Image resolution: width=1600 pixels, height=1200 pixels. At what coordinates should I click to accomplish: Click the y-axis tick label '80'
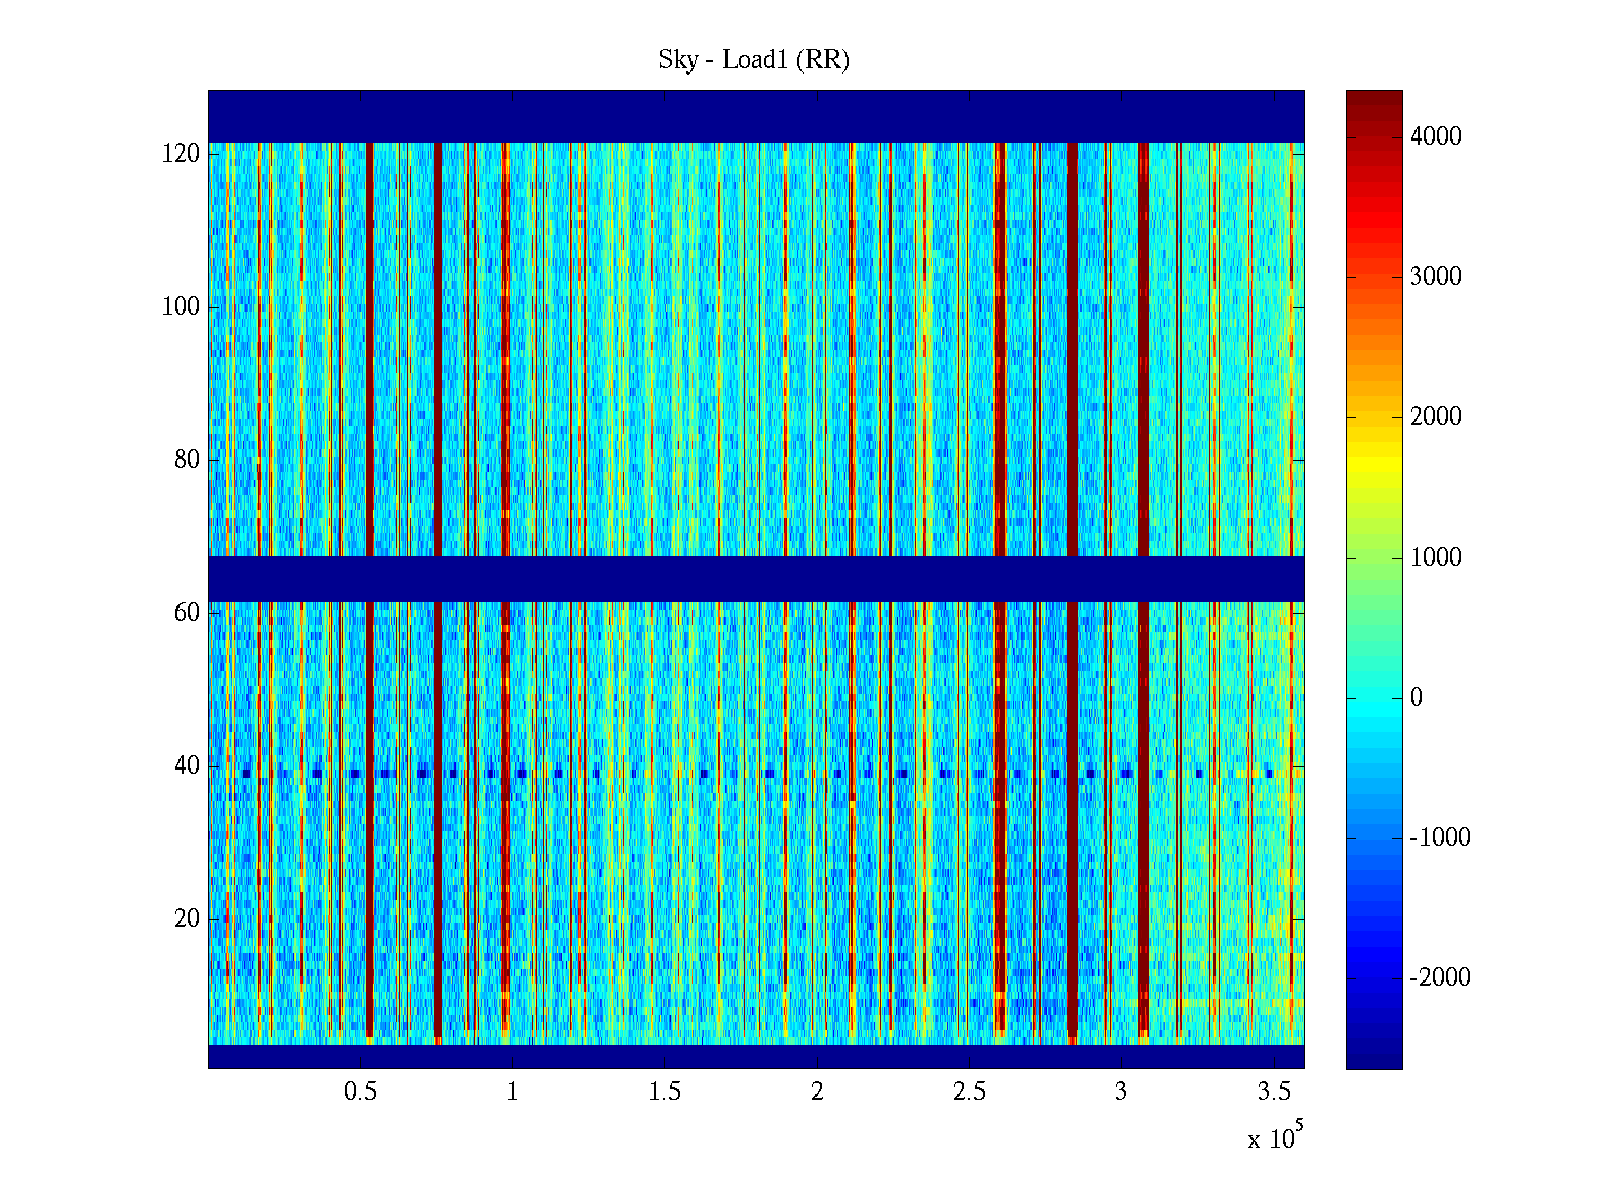click(187, 460)
